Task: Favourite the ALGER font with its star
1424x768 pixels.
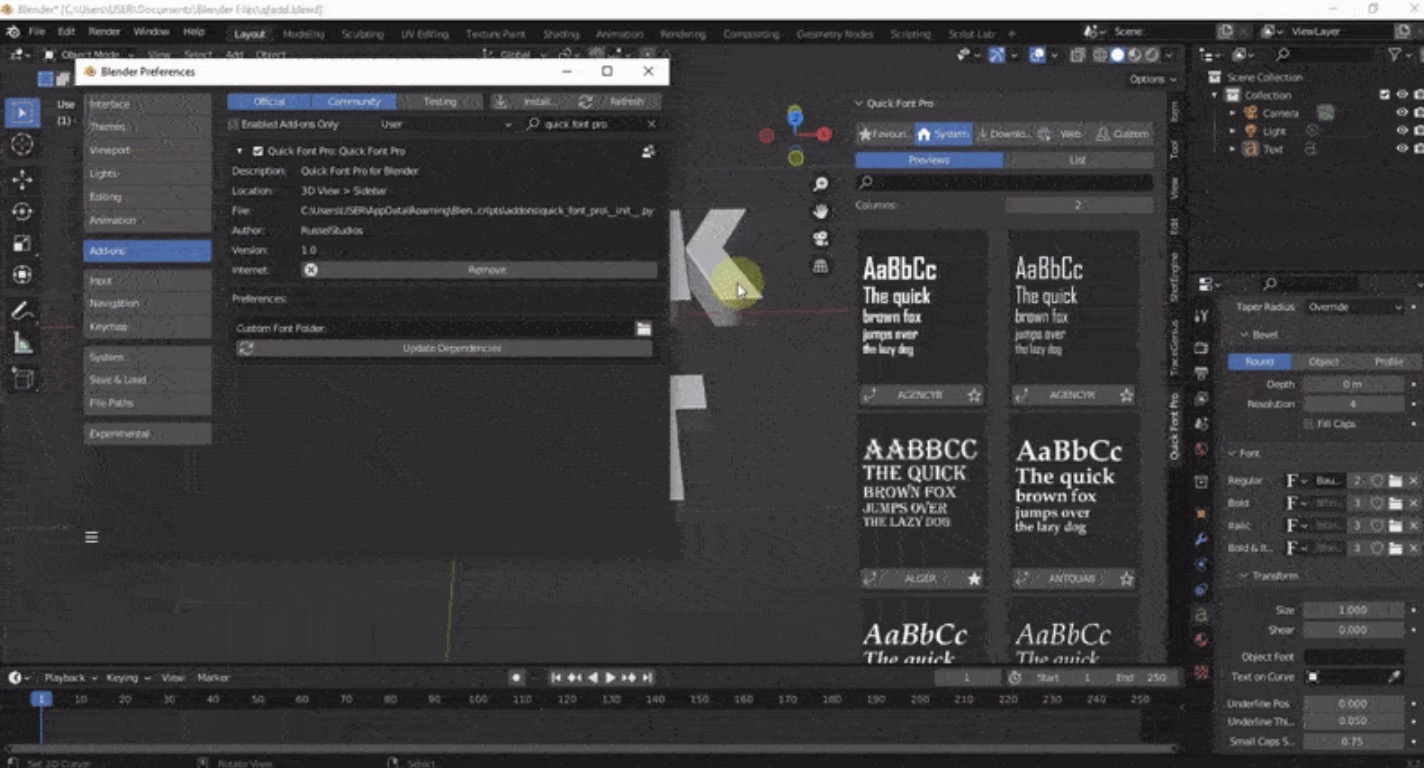Action: pos(974,579)
